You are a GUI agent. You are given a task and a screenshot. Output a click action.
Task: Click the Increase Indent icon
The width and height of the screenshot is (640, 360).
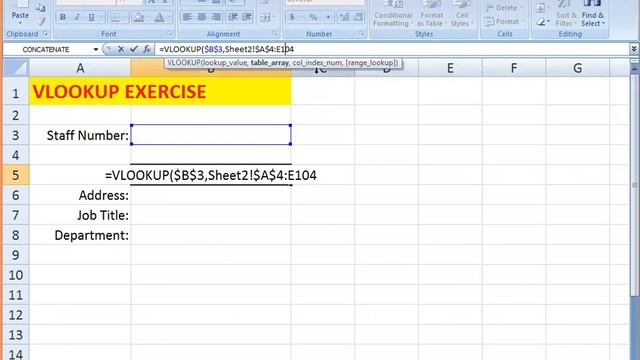(x=247, y=17)
